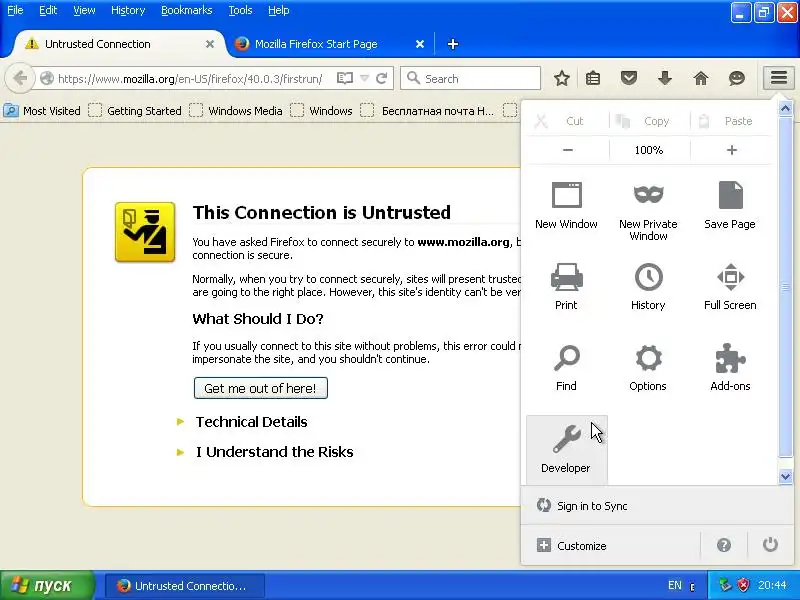Open the Most Visited bookmarks folder
The image size is (800, 600).
tap(42, 111)
